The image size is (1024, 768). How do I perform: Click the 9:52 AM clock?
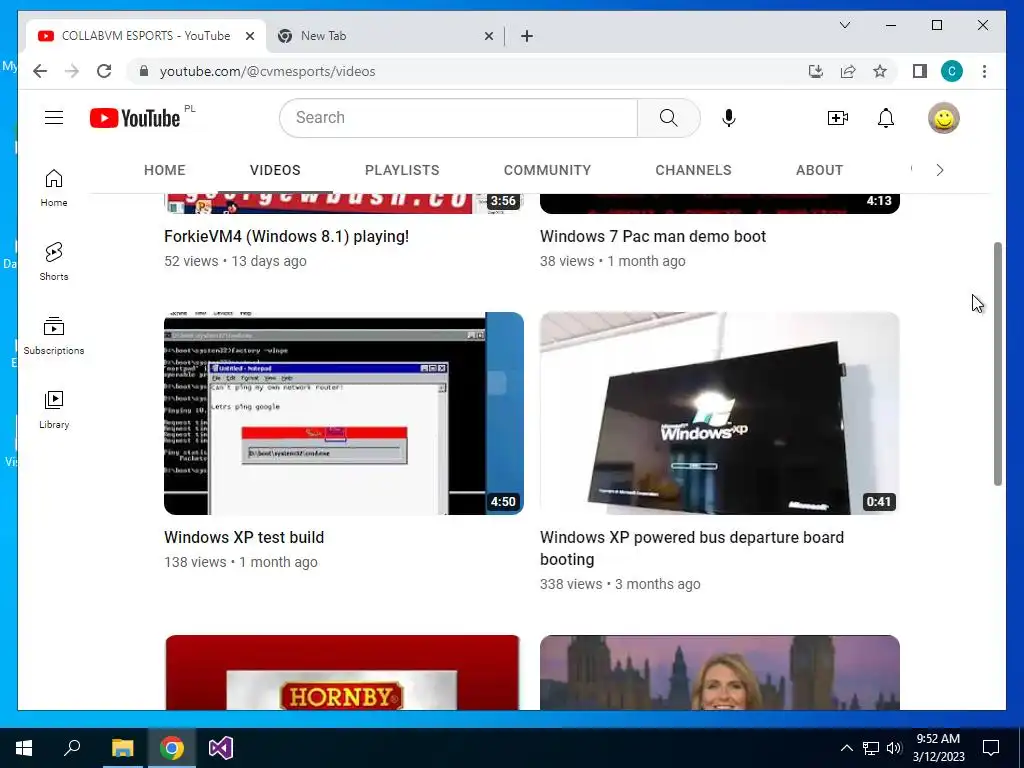click(x=938, y=748)
